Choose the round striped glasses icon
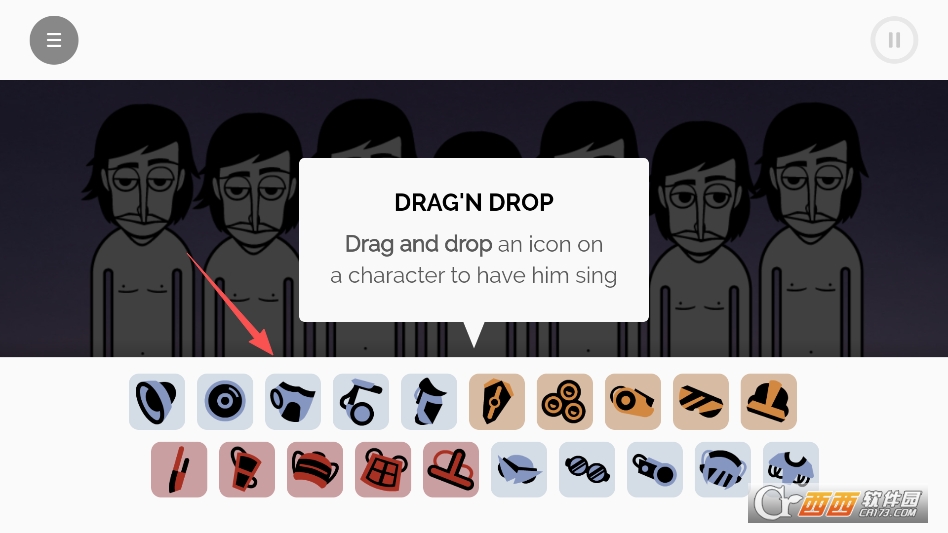Viewport: 948px width, 533px height. click(x=587, y=470)
